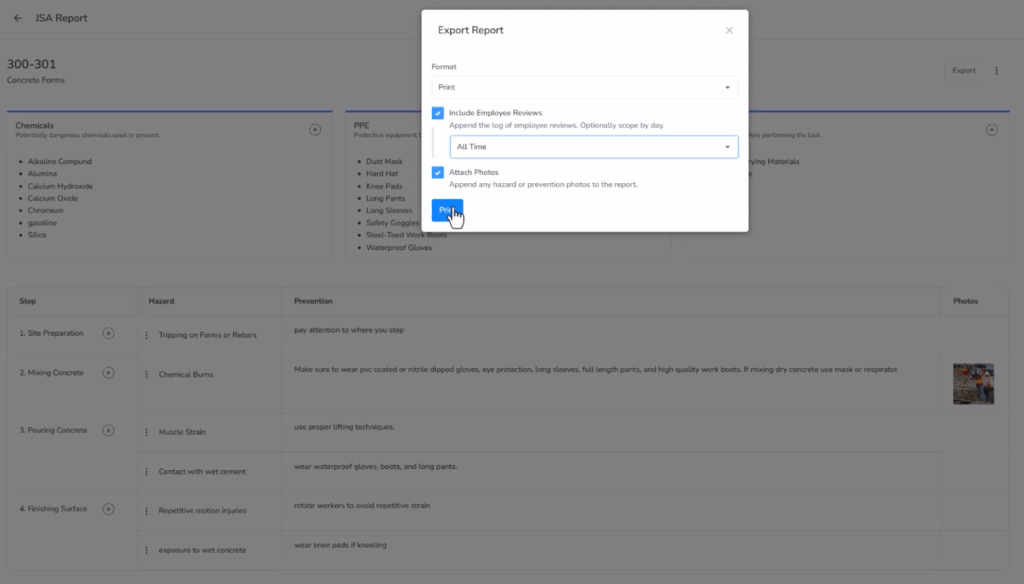
Task: Open options for Chemical Burns hazard
Action: point(146,375)
